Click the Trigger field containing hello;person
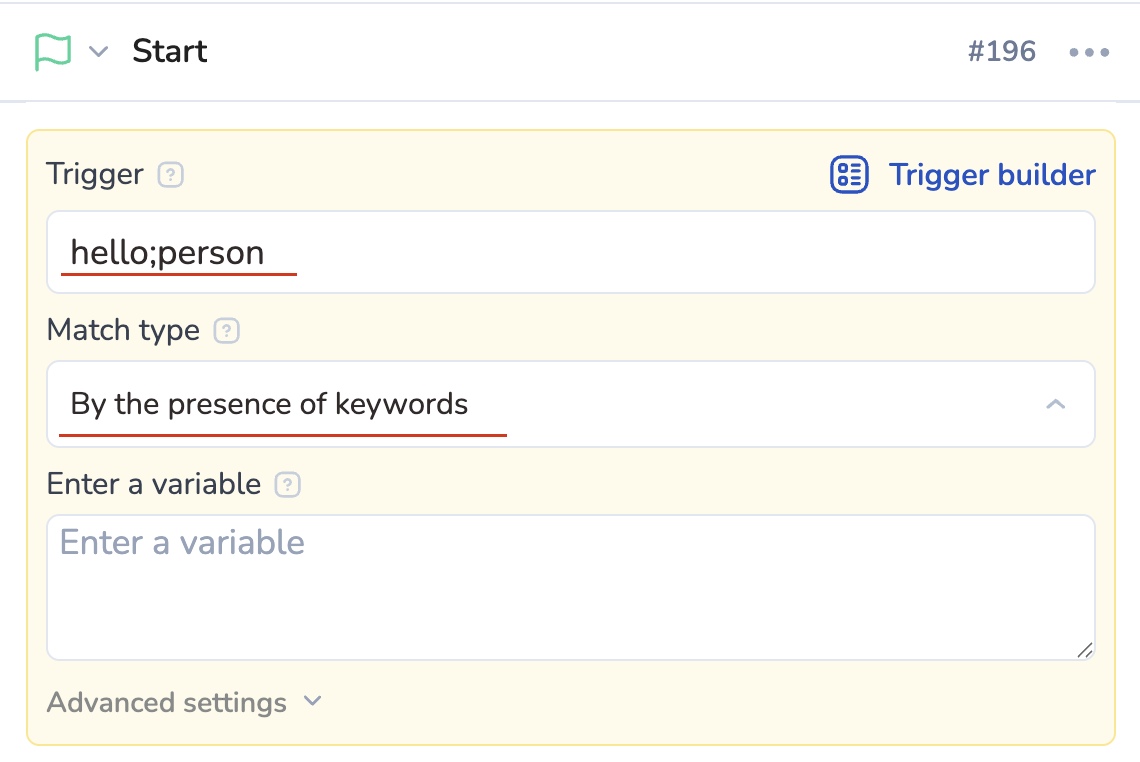Image resolution: width=1140 pixels, height=762 pixels. 570,253
